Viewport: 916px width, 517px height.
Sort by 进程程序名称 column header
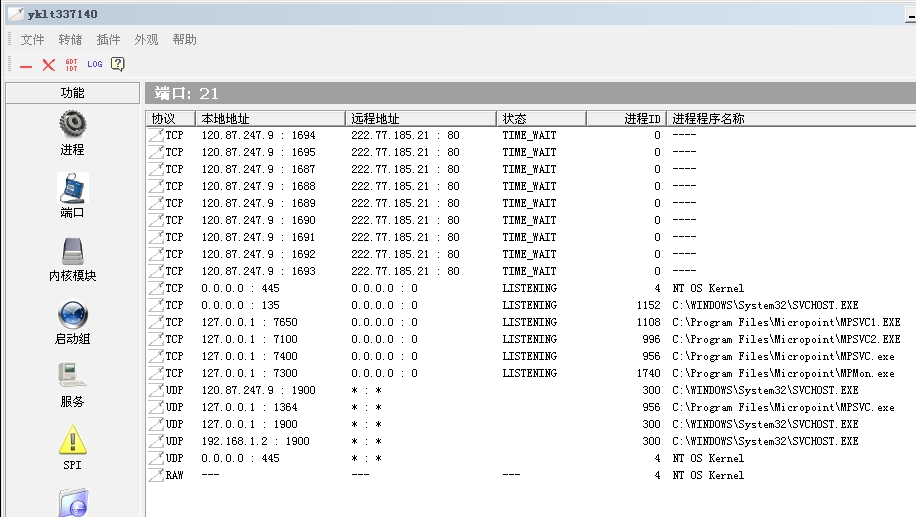[791, 119]
